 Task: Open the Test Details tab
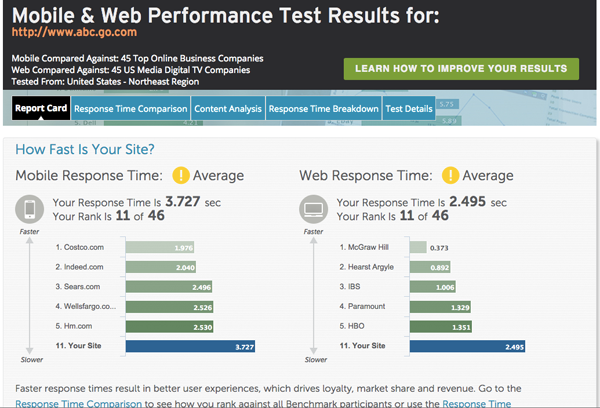click(x=409, y=109)
